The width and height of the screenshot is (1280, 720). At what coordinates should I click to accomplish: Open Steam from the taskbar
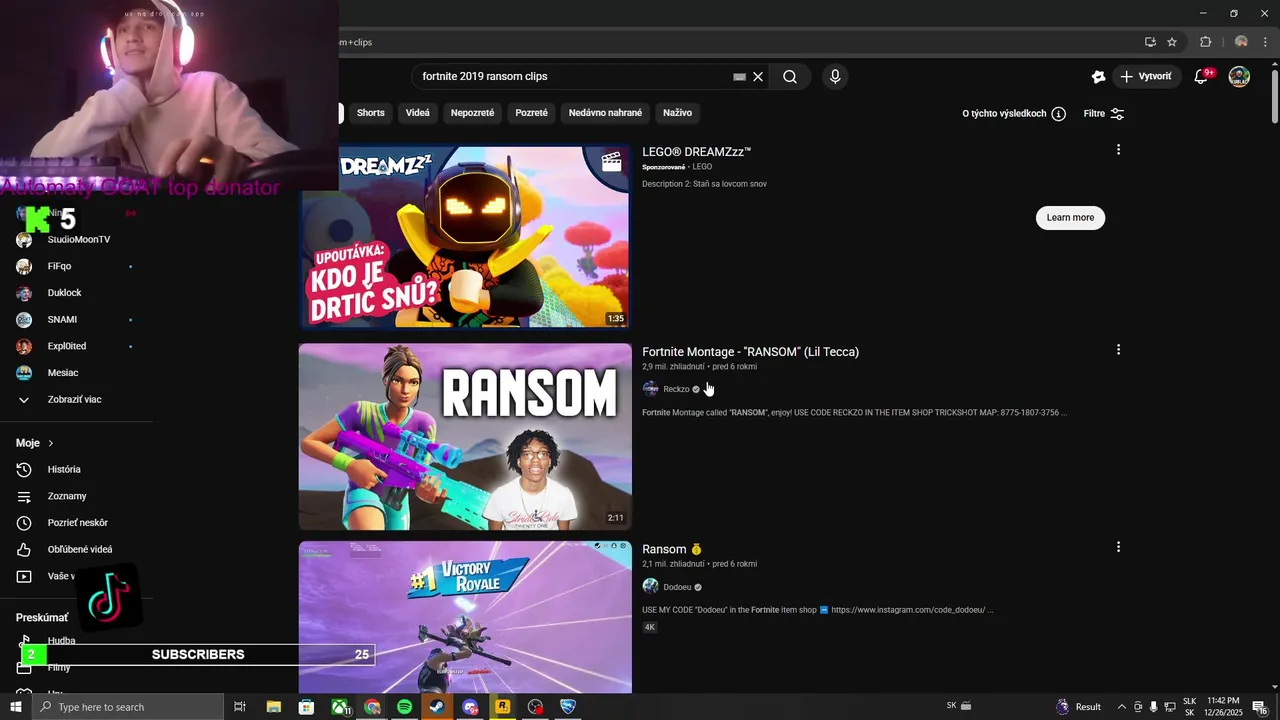coord(437,707)
